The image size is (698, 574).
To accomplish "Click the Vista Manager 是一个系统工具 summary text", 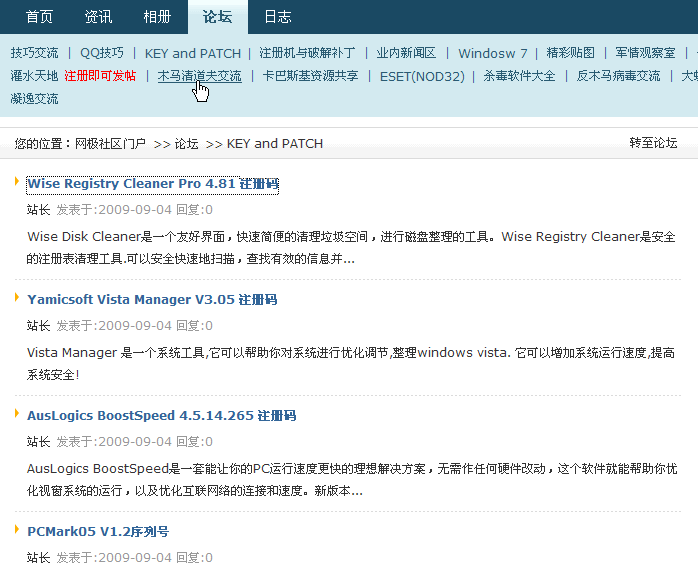I will tap(351, 364).
